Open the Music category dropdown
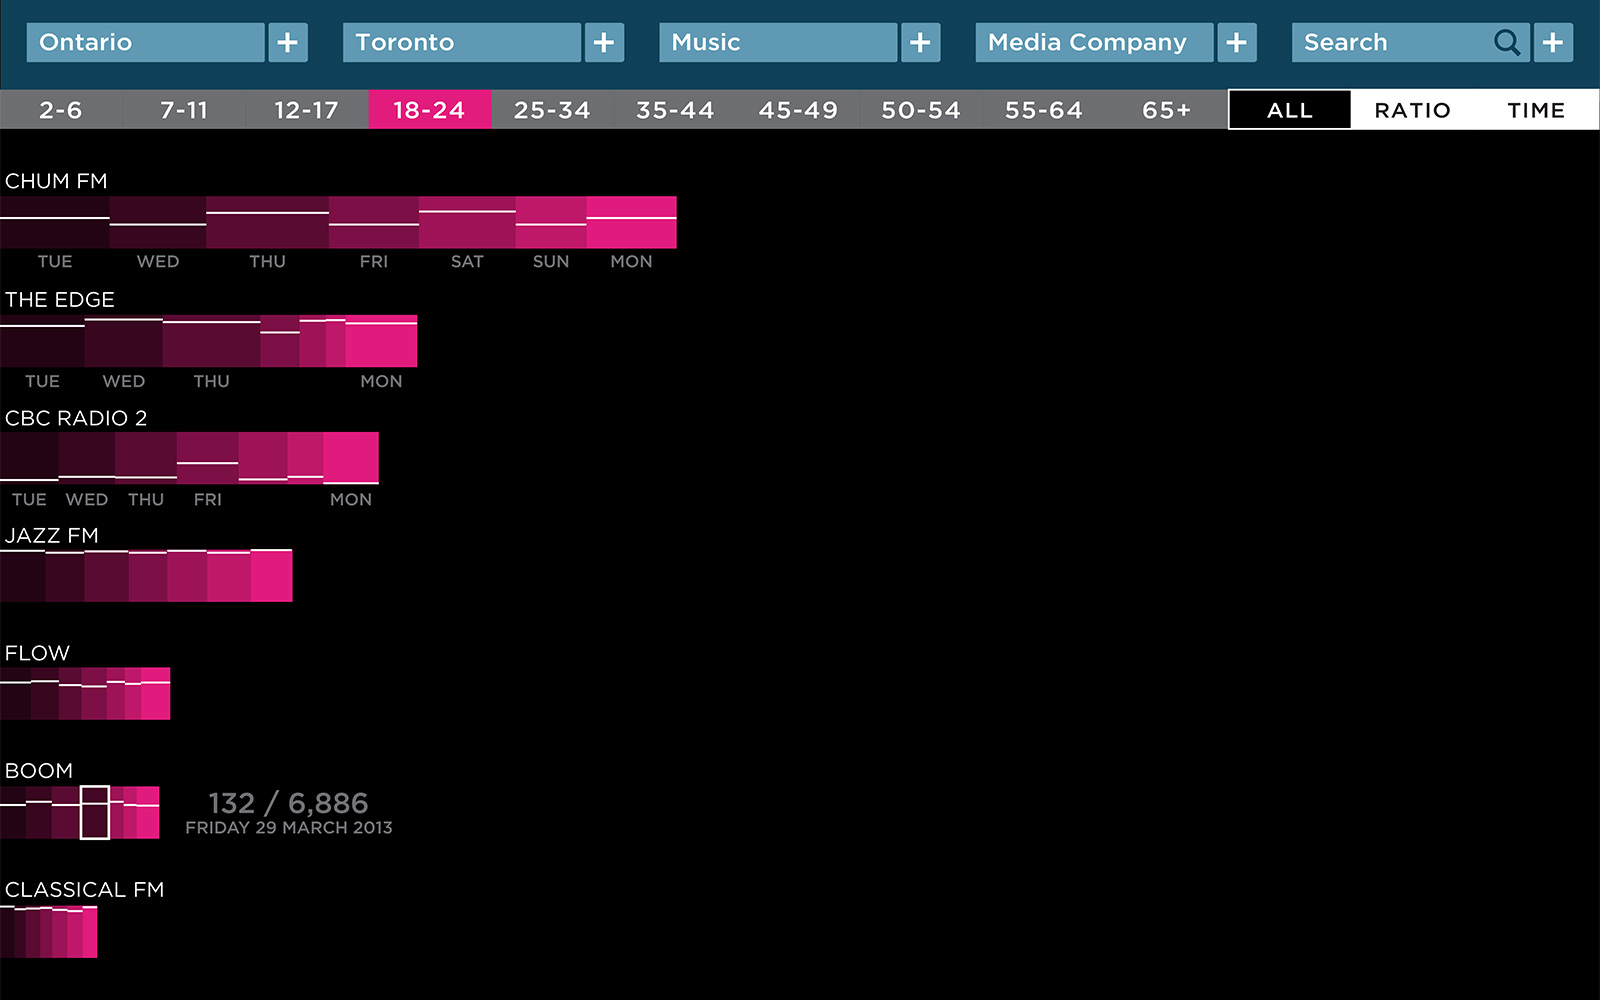The height and width of the screenshot is (1000, 1600). click(778, 43)
